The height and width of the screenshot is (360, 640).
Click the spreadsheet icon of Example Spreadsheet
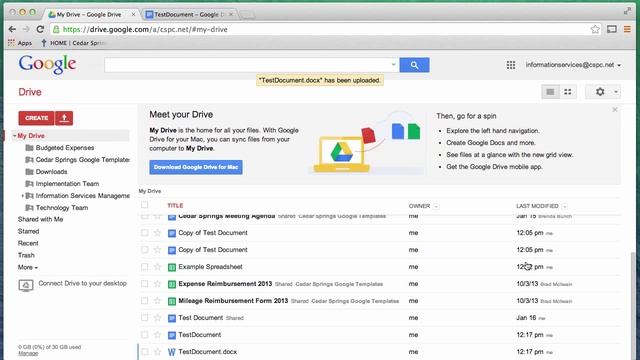point(172,267)
